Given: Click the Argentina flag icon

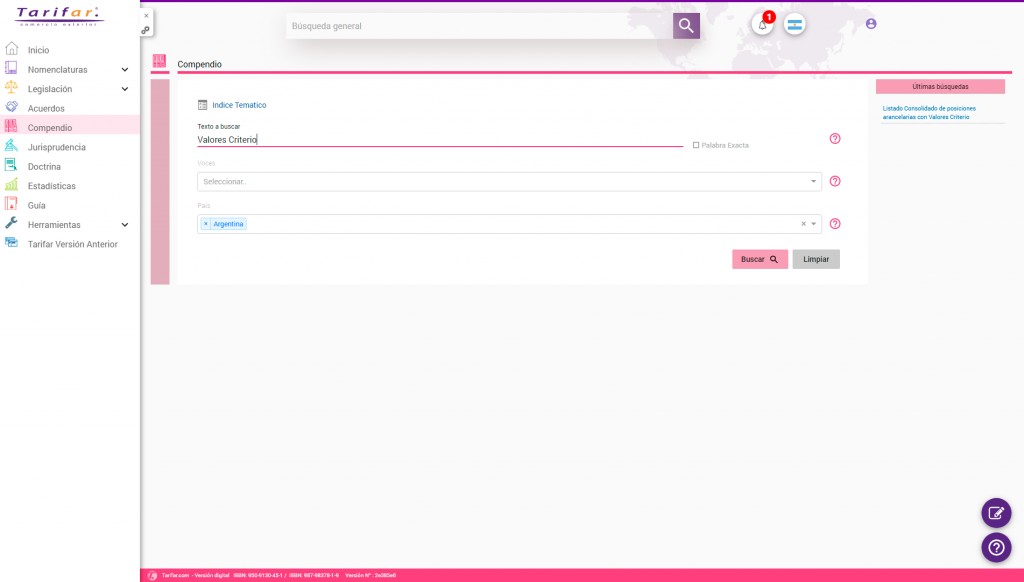Looking at the screenshot, I should (x=795, y=25).
